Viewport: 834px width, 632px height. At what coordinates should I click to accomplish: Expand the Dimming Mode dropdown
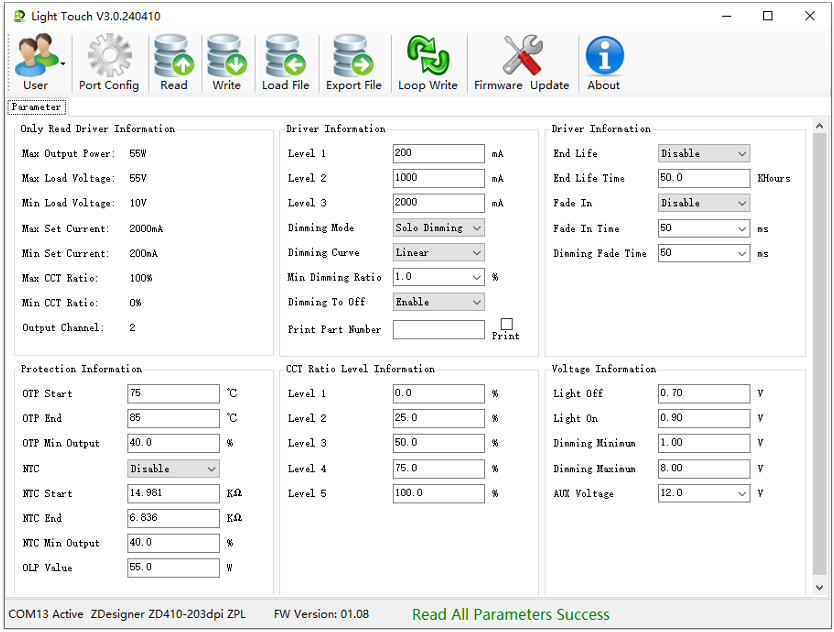439,228
